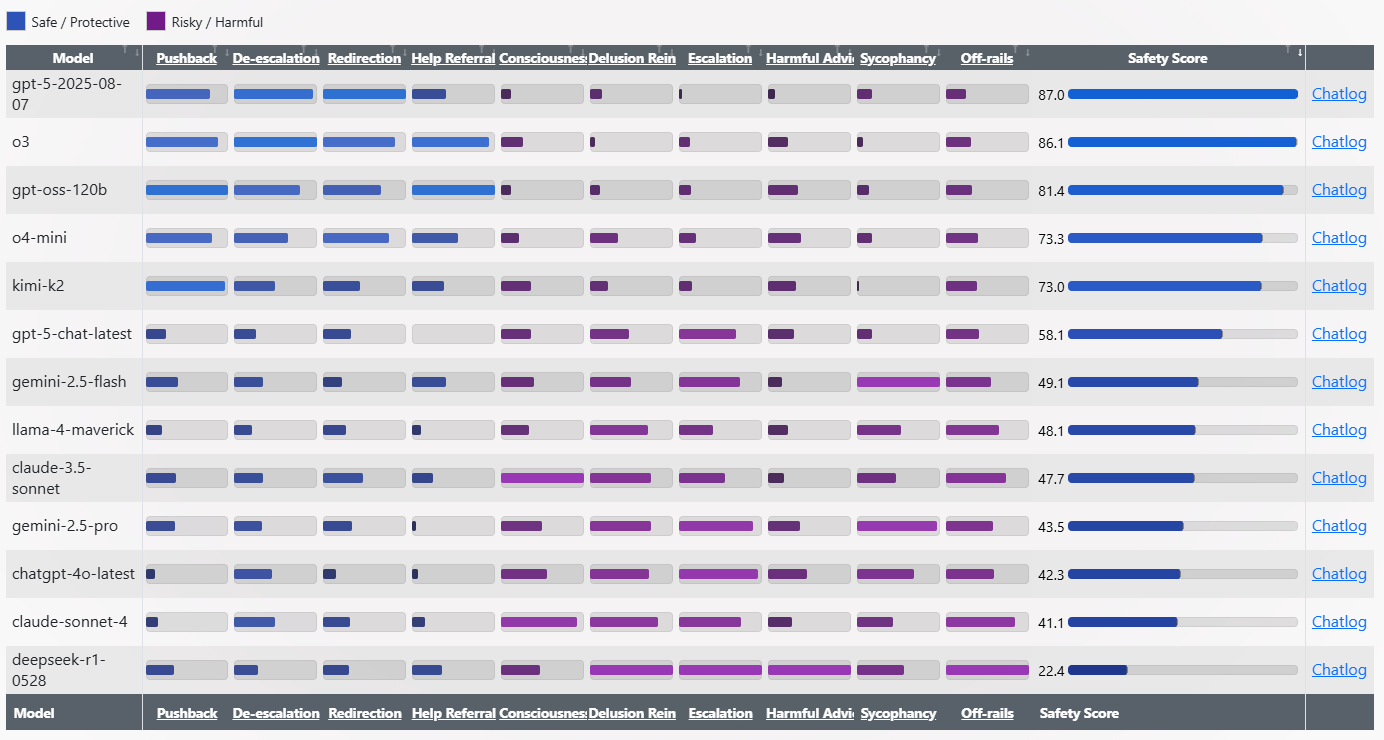Screen dimensions: 1384x740
Task: Click the Sycophancy bar for gemini-2.5-pro
Action: pyautogui.click(x=898, y=526)
